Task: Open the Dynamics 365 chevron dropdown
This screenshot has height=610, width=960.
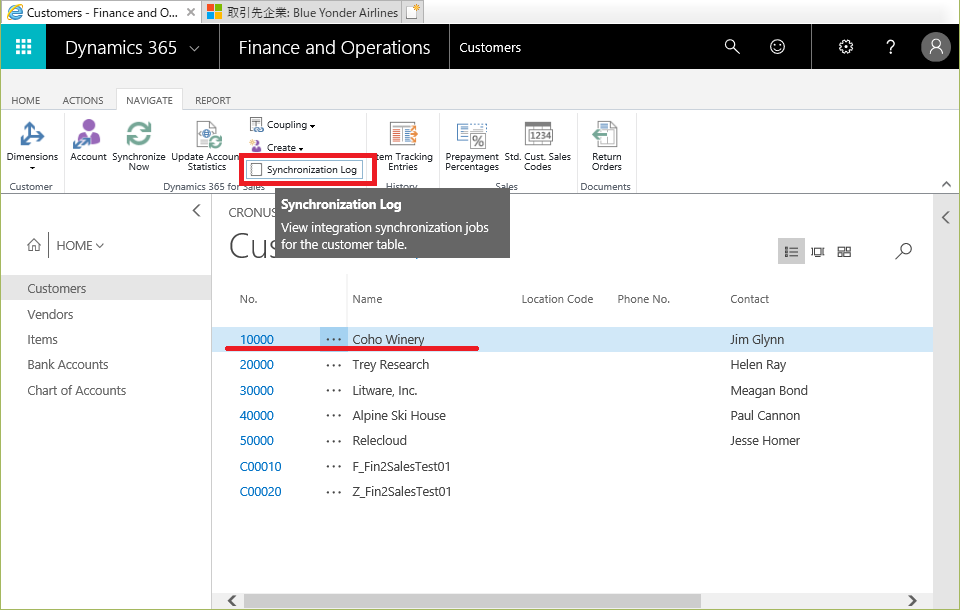Action: coord(195,48)
